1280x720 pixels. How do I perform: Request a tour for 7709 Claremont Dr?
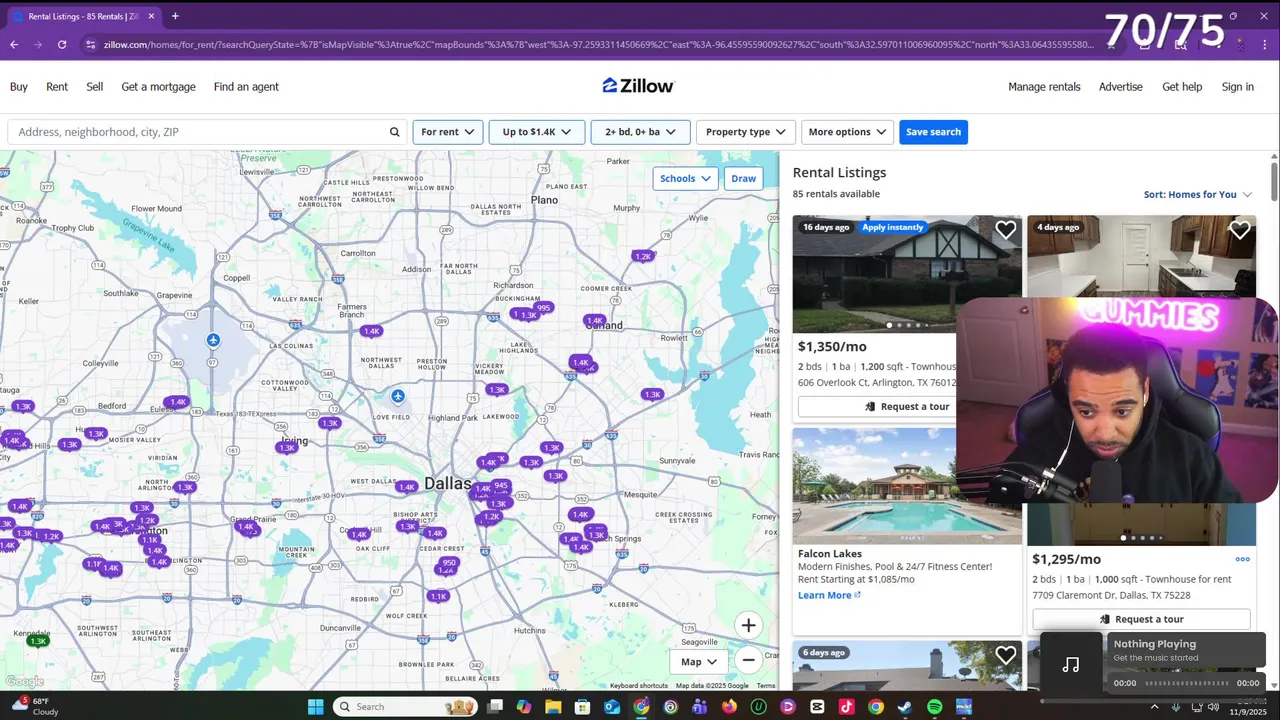point(1141,619)
